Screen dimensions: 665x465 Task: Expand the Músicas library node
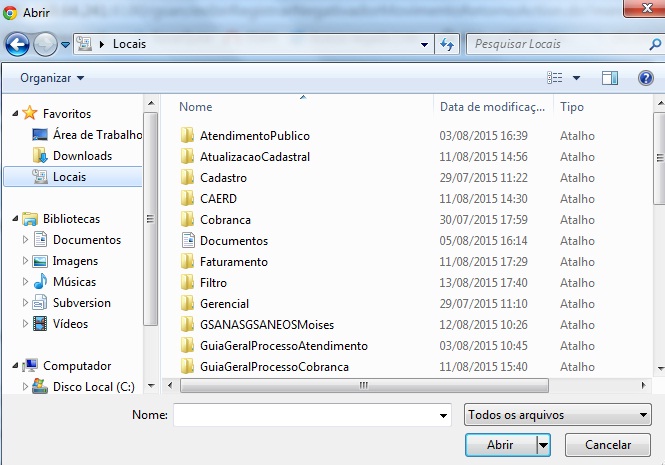coord(25,281)
